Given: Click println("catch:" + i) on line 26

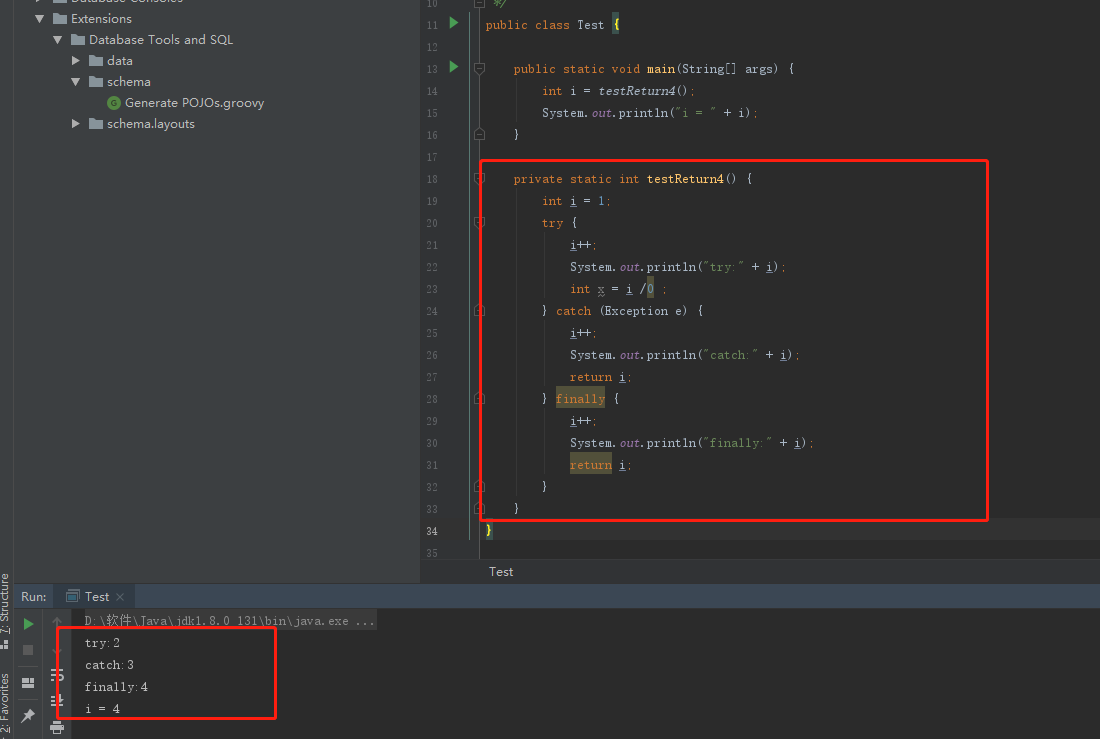Looking at the screenshot, I should 685,355.
